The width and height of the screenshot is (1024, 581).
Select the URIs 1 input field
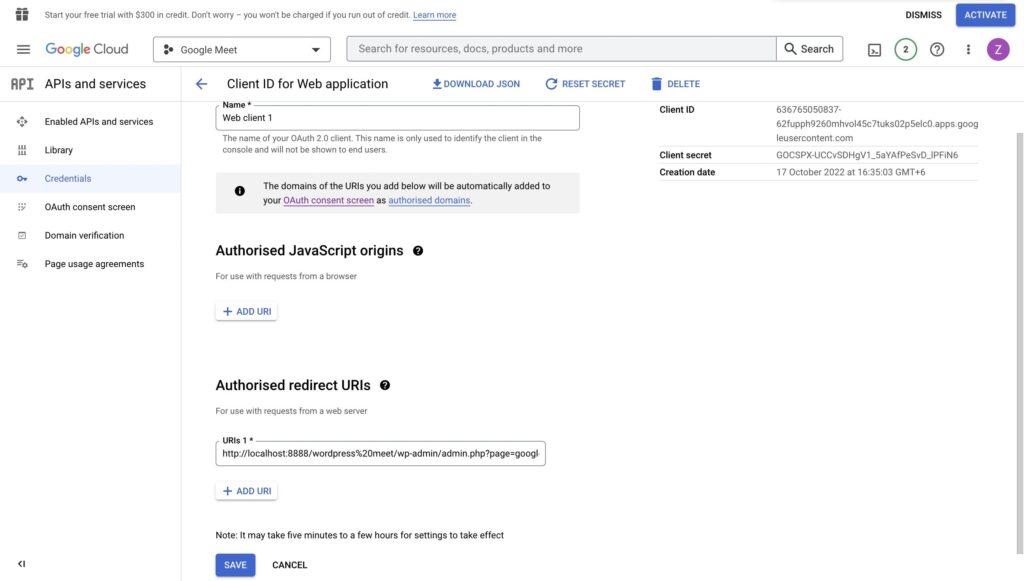click(x=380, y=453)
